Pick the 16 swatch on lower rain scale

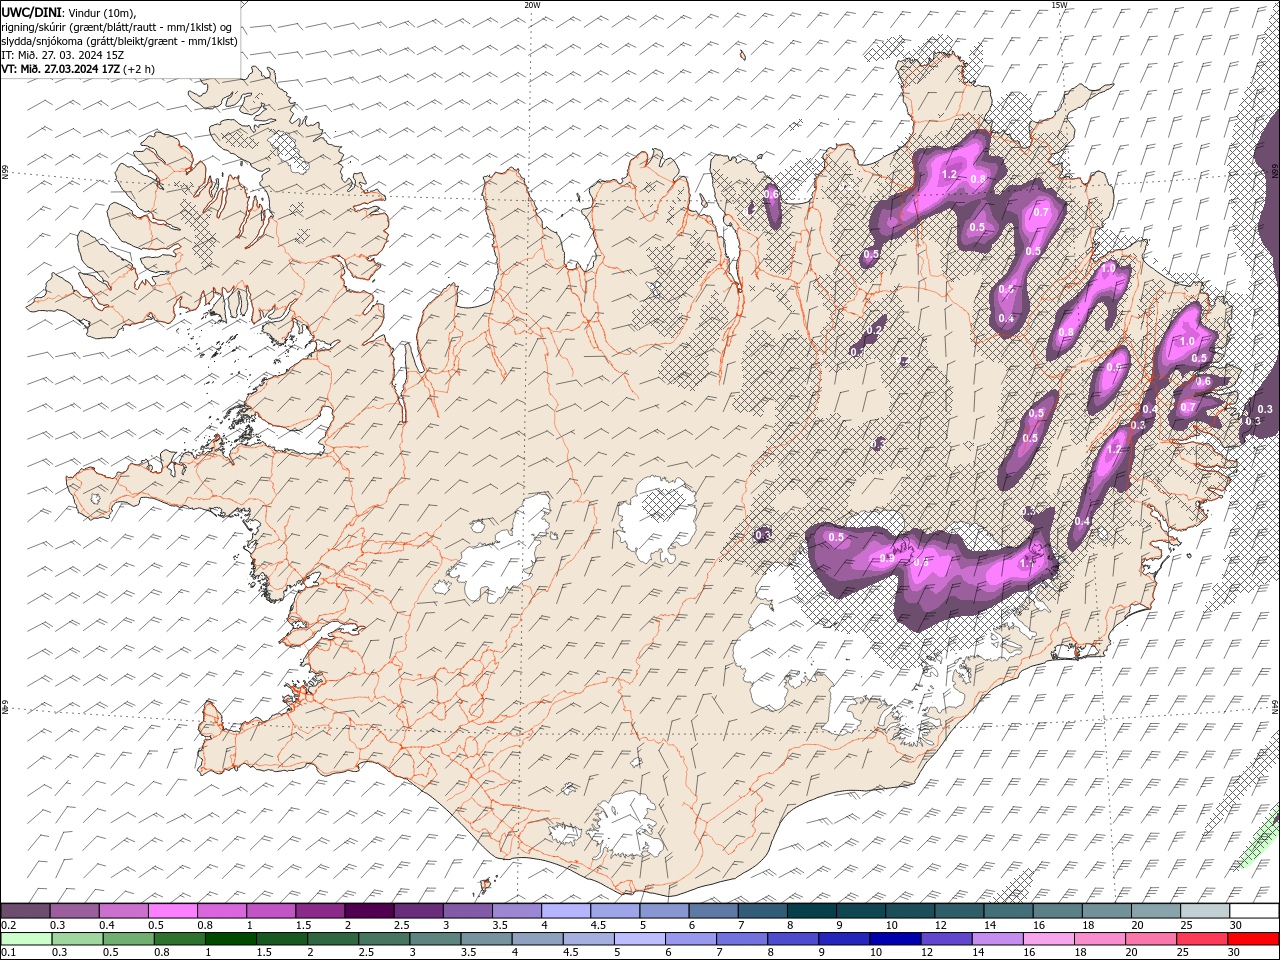click(1048, 939)
